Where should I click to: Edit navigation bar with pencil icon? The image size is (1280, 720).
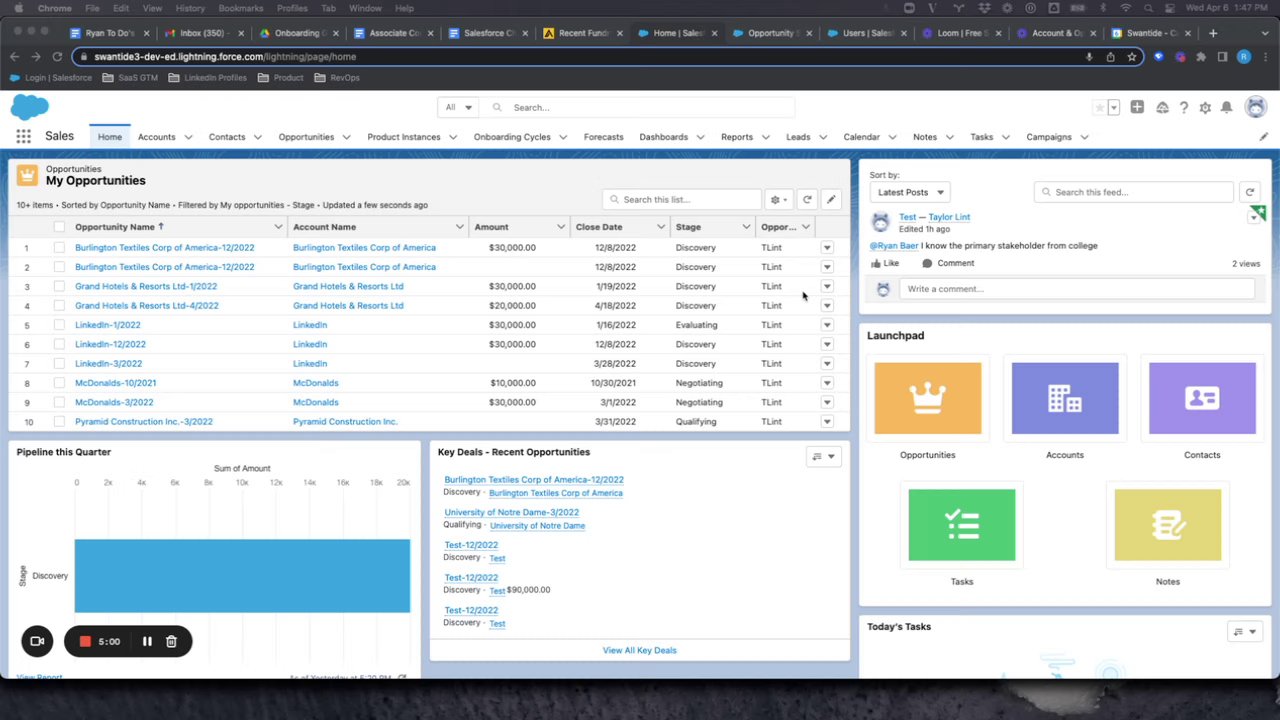[x=1263, y=137]
